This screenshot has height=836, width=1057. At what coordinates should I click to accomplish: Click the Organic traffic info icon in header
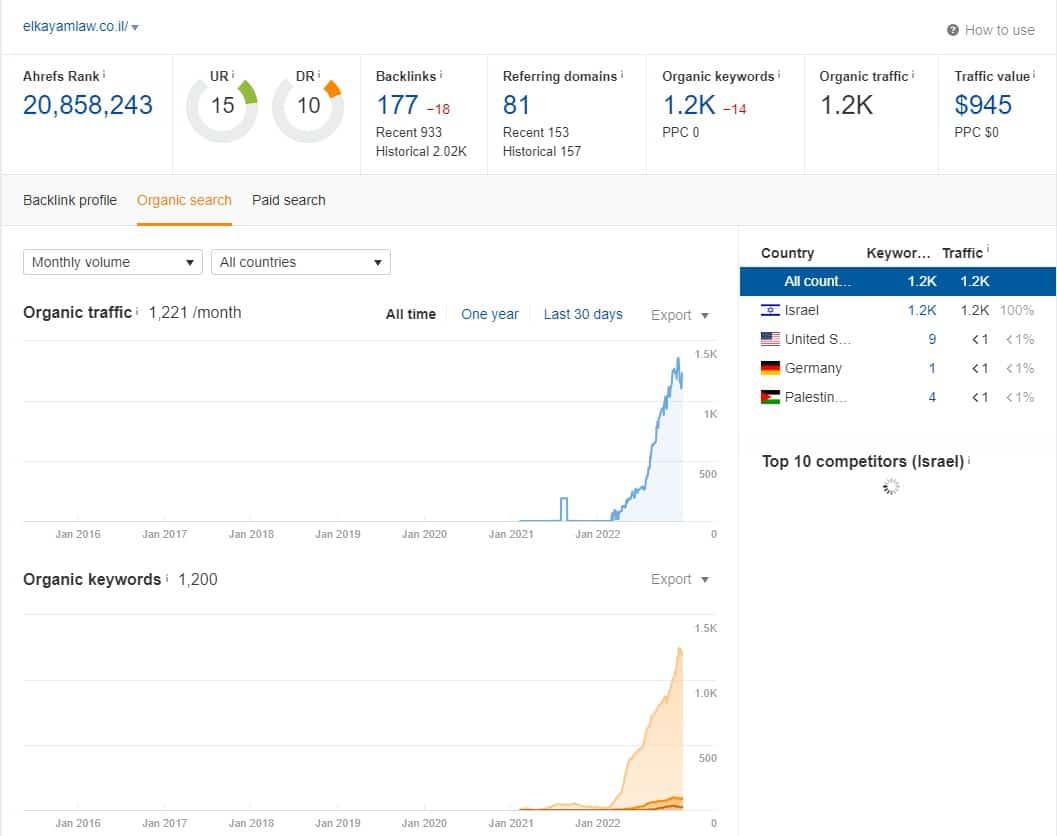(913, 74)
